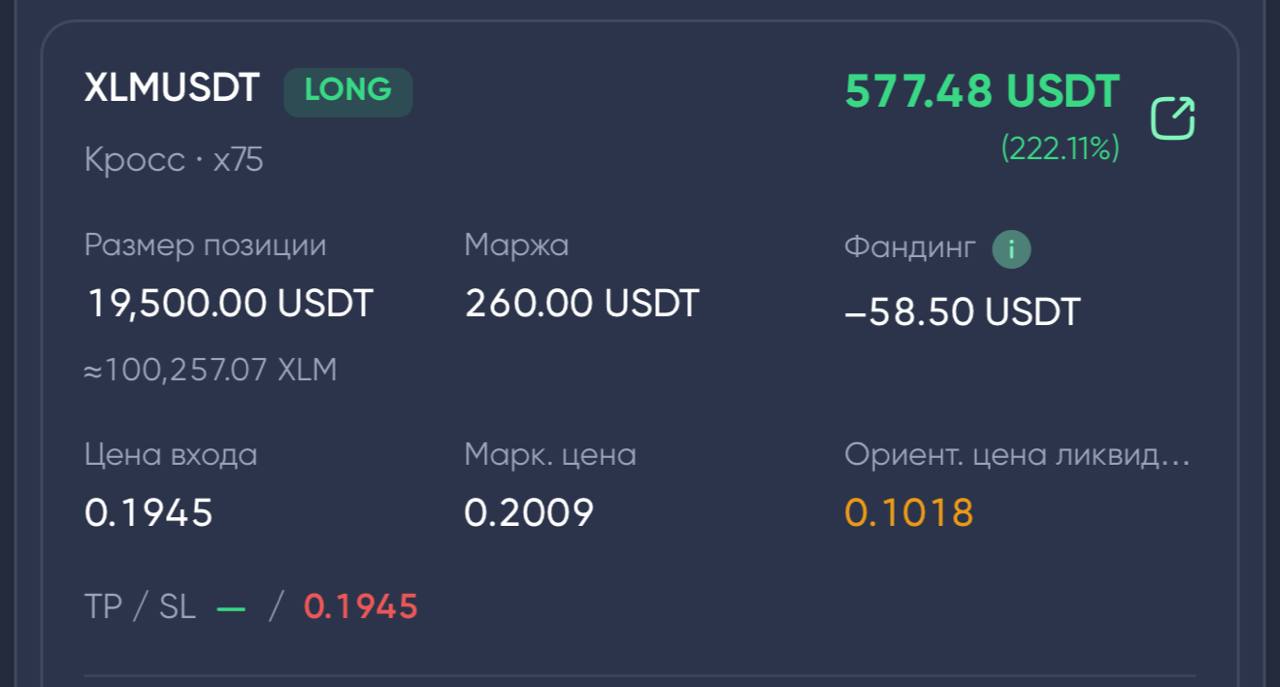The height and width of the screenshot is (687, 1280).
Task: Open the Маржа 260.00 USDT value
Action: coord(581,303)
